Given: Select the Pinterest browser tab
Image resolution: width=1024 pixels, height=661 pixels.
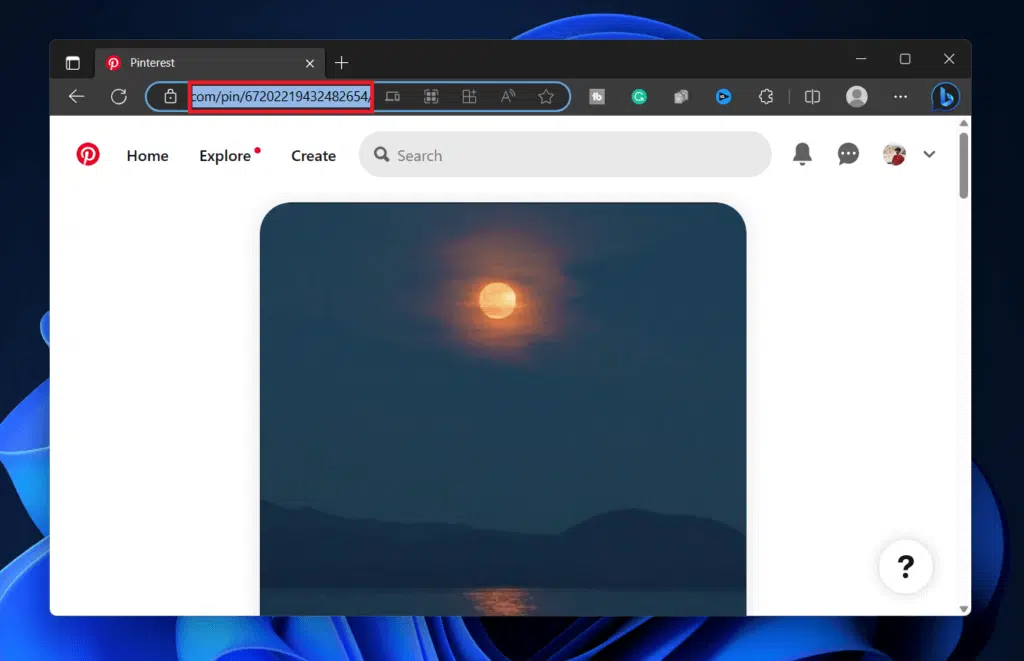Looking at the screenshot, I should (x=210, y=63).
